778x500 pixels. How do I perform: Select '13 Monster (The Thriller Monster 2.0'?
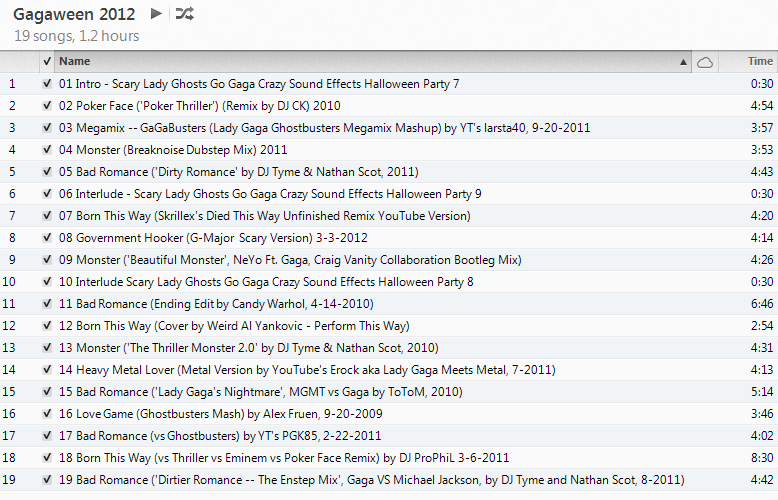tap(249, 348)
